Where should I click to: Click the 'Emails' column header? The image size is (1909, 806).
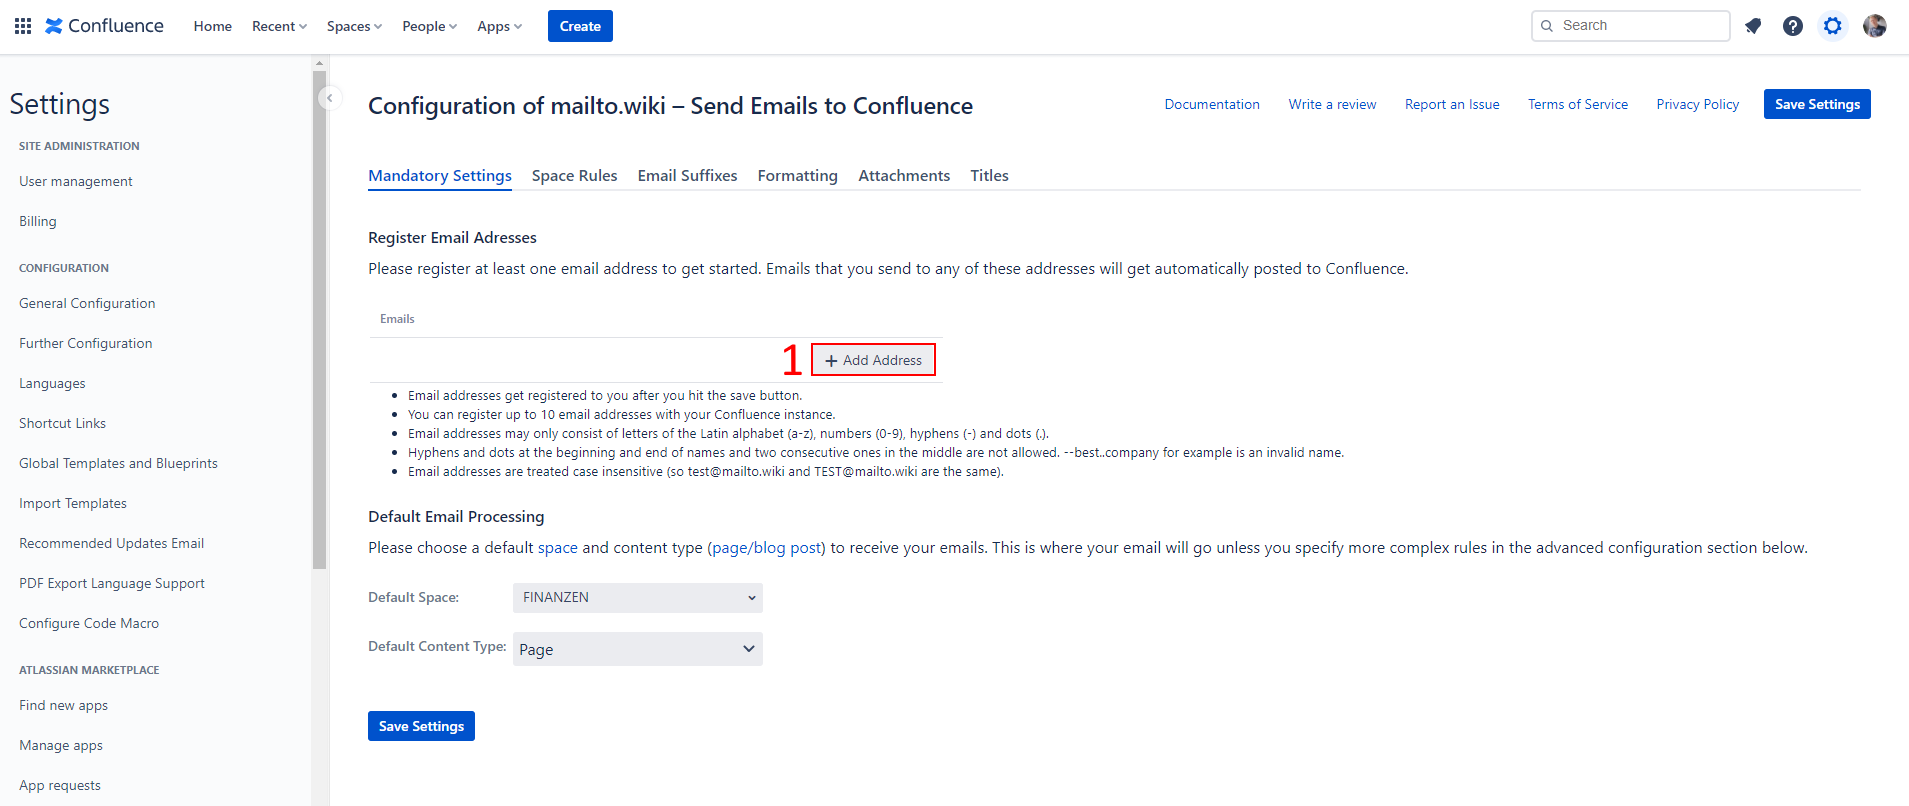pos(397,319)
